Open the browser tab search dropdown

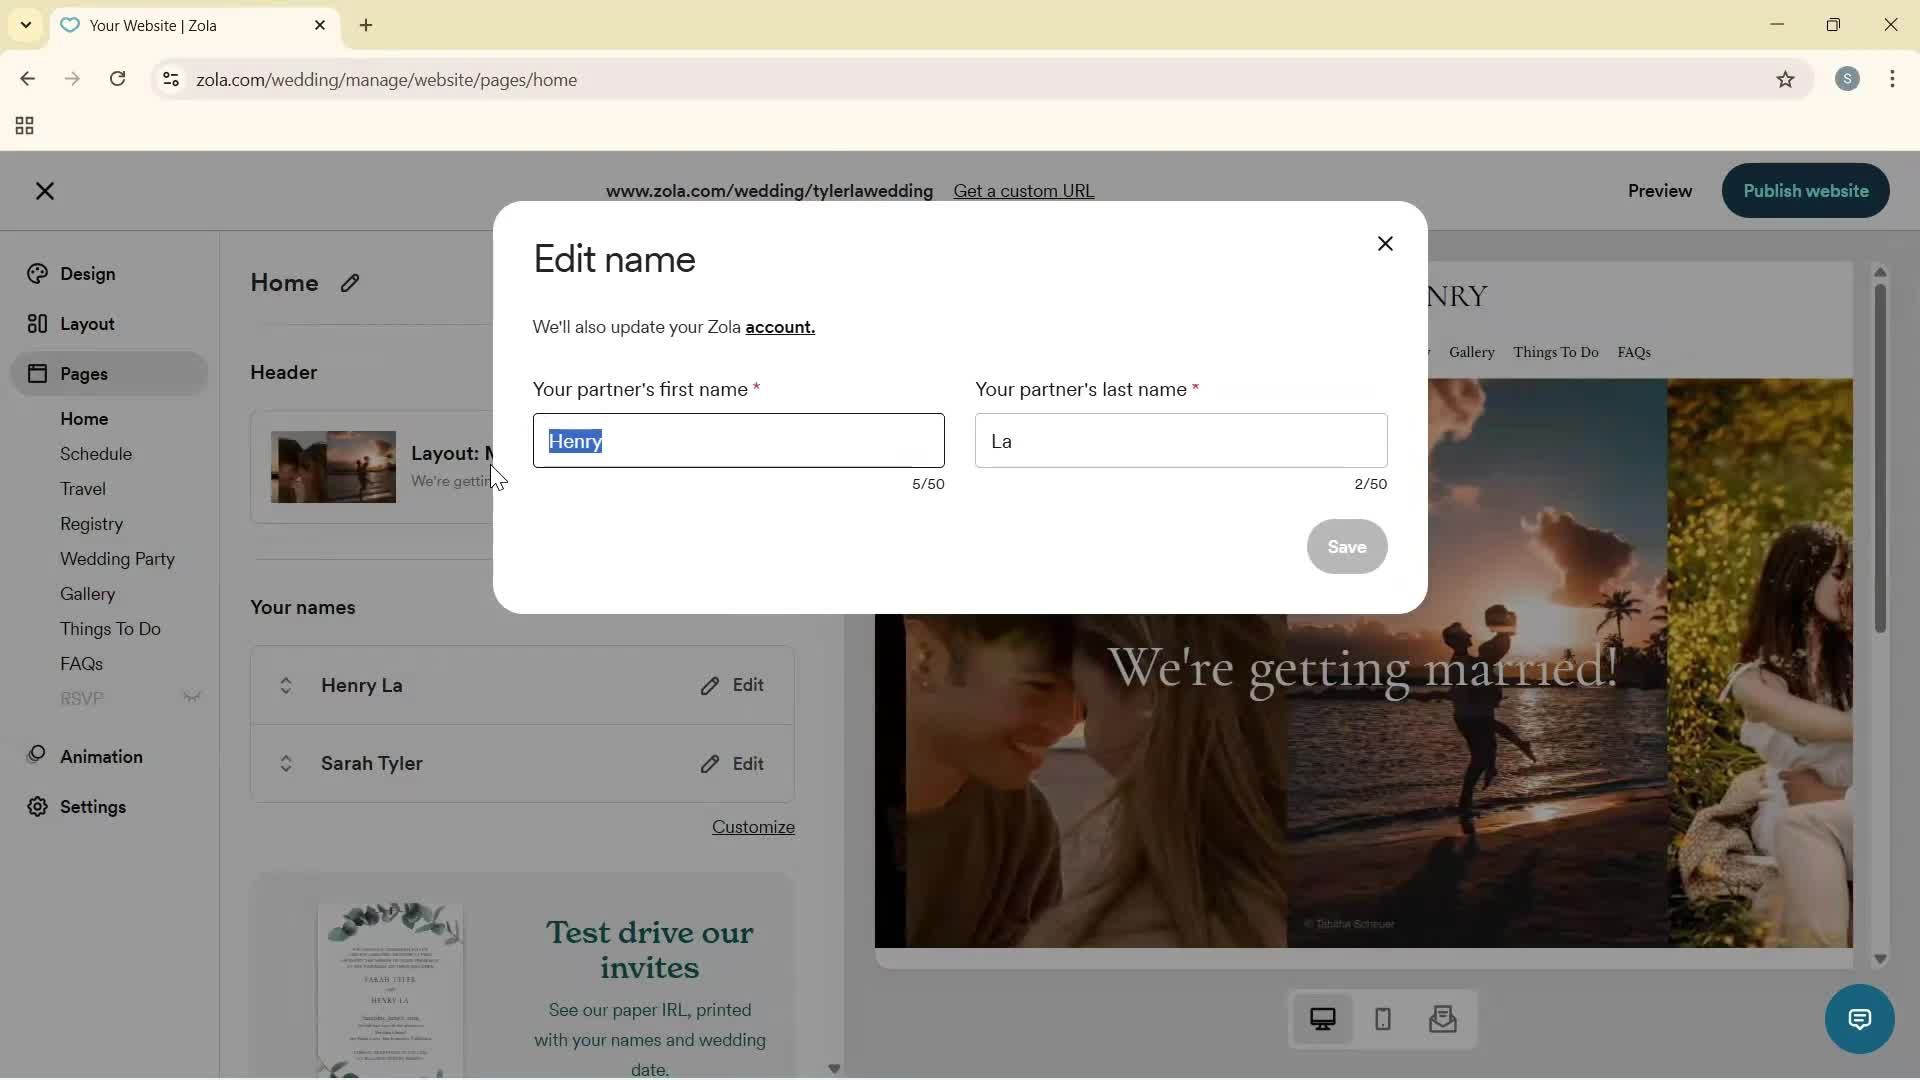[x=25, y=25]
